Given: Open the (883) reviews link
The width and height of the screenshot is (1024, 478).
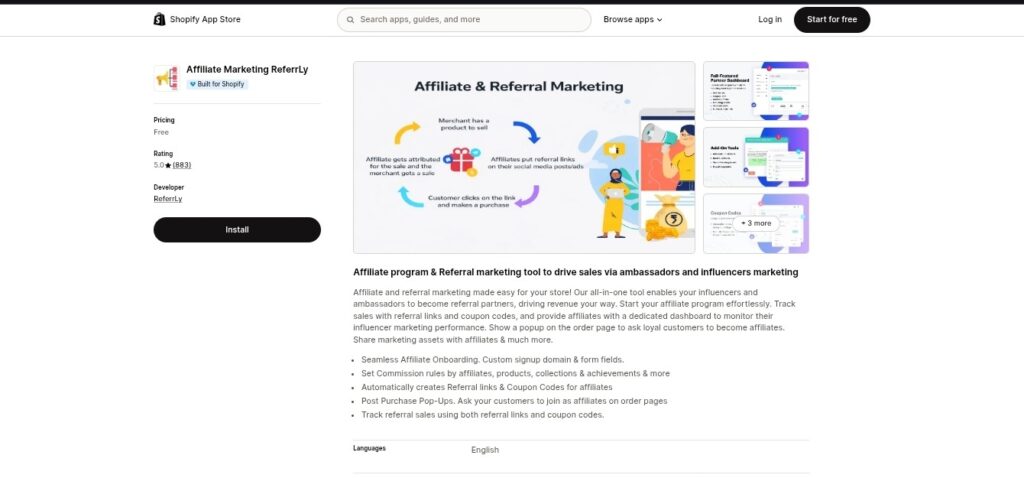Looking at the screenshot, I should [x=182, y=165].
